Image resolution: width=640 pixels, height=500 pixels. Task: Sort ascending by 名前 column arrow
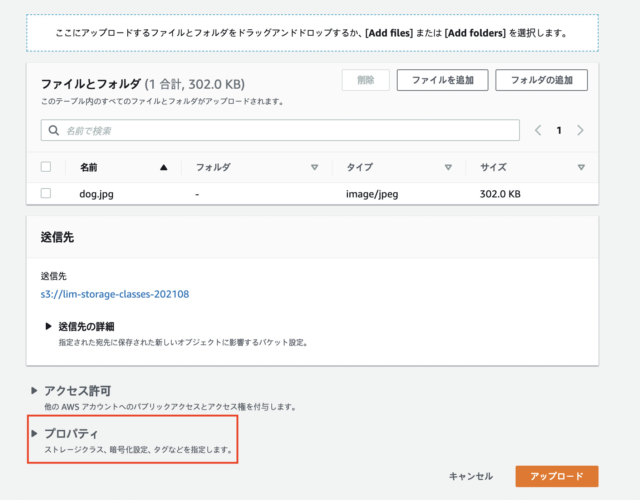tap(164, 167)
